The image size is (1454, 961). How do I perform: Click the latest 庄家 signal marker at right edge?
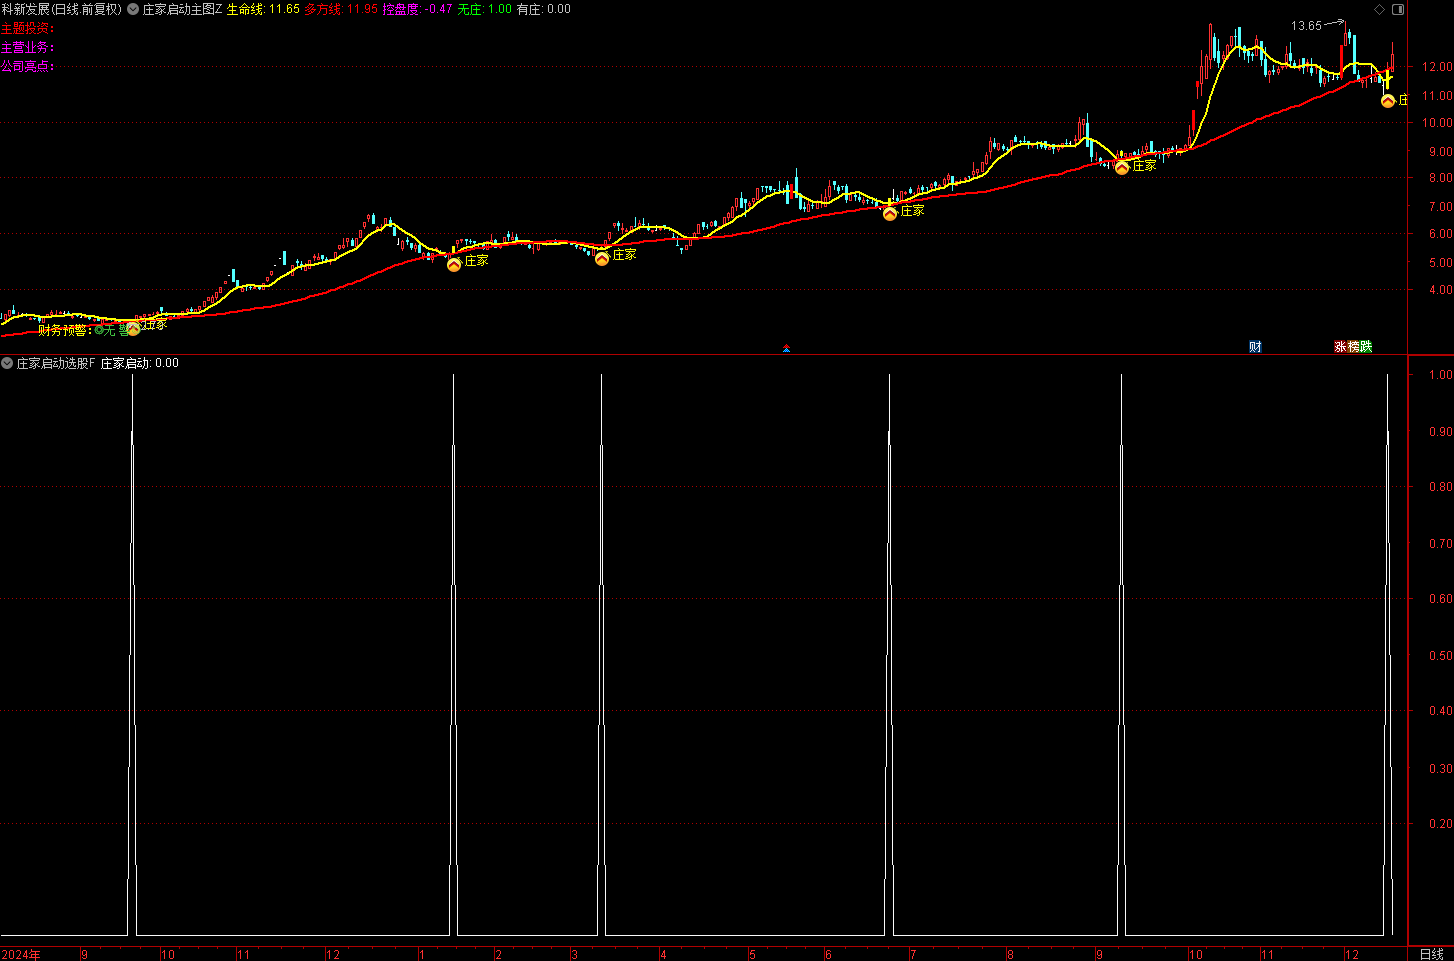[1388, 100]
